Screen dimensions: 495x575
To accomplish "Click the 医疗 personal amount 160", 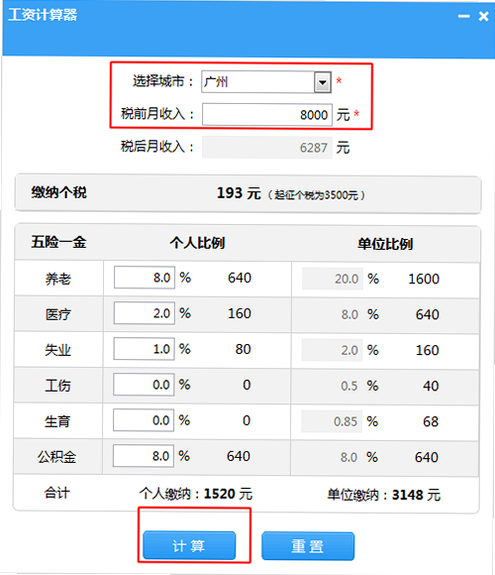I will point(239,314).
